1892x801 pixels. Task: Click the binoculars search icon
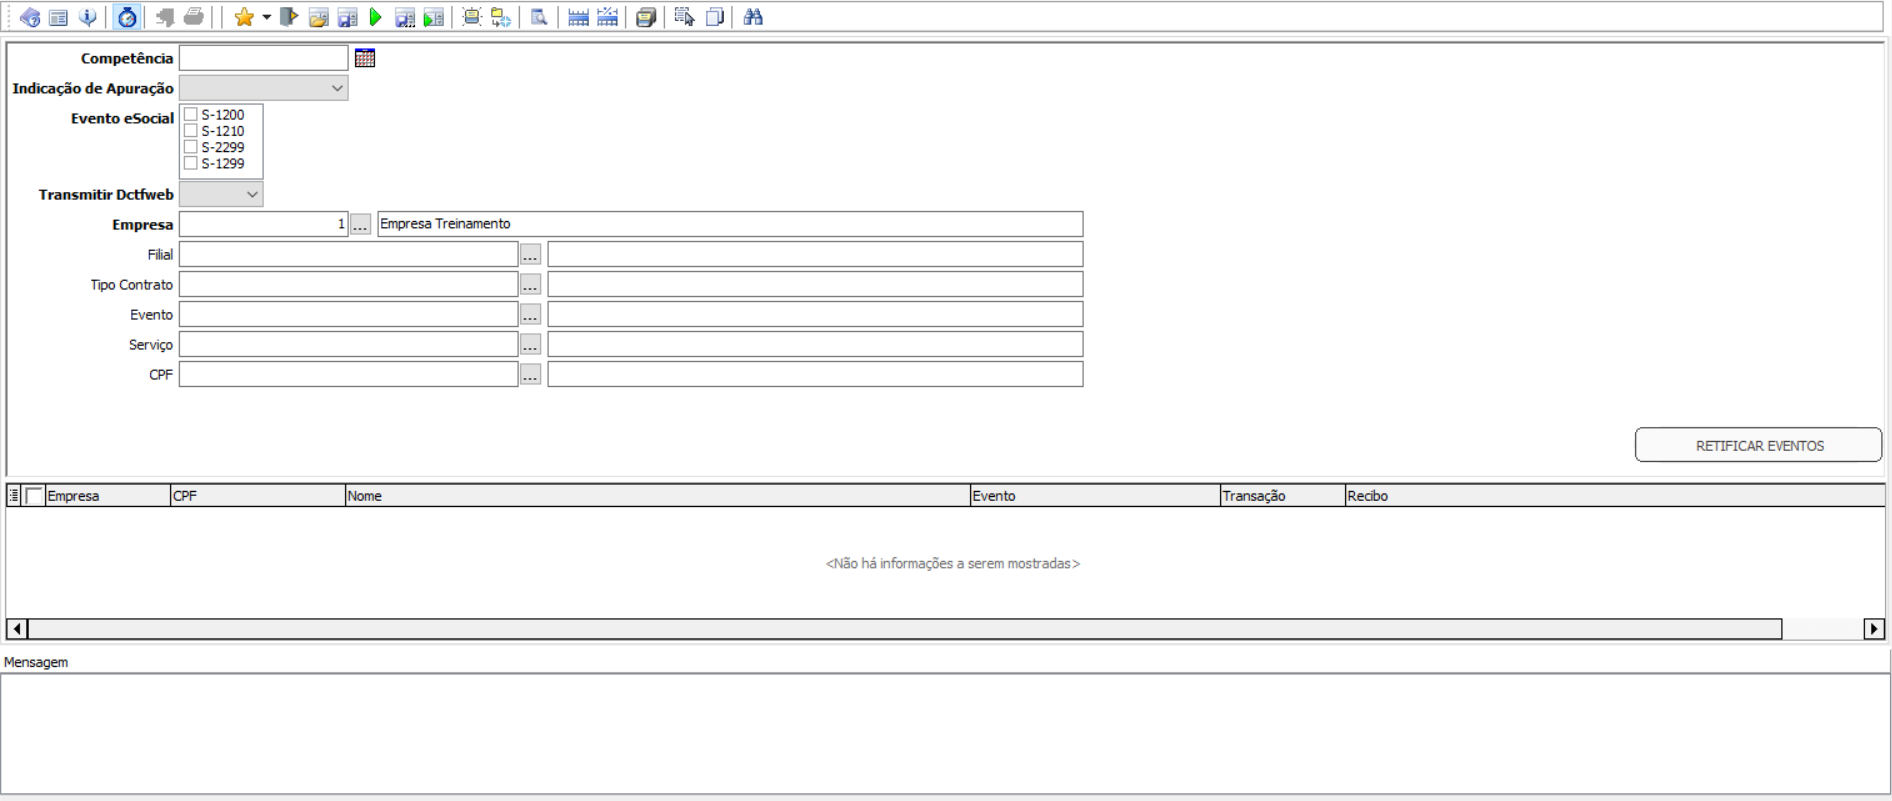[753, 17]
